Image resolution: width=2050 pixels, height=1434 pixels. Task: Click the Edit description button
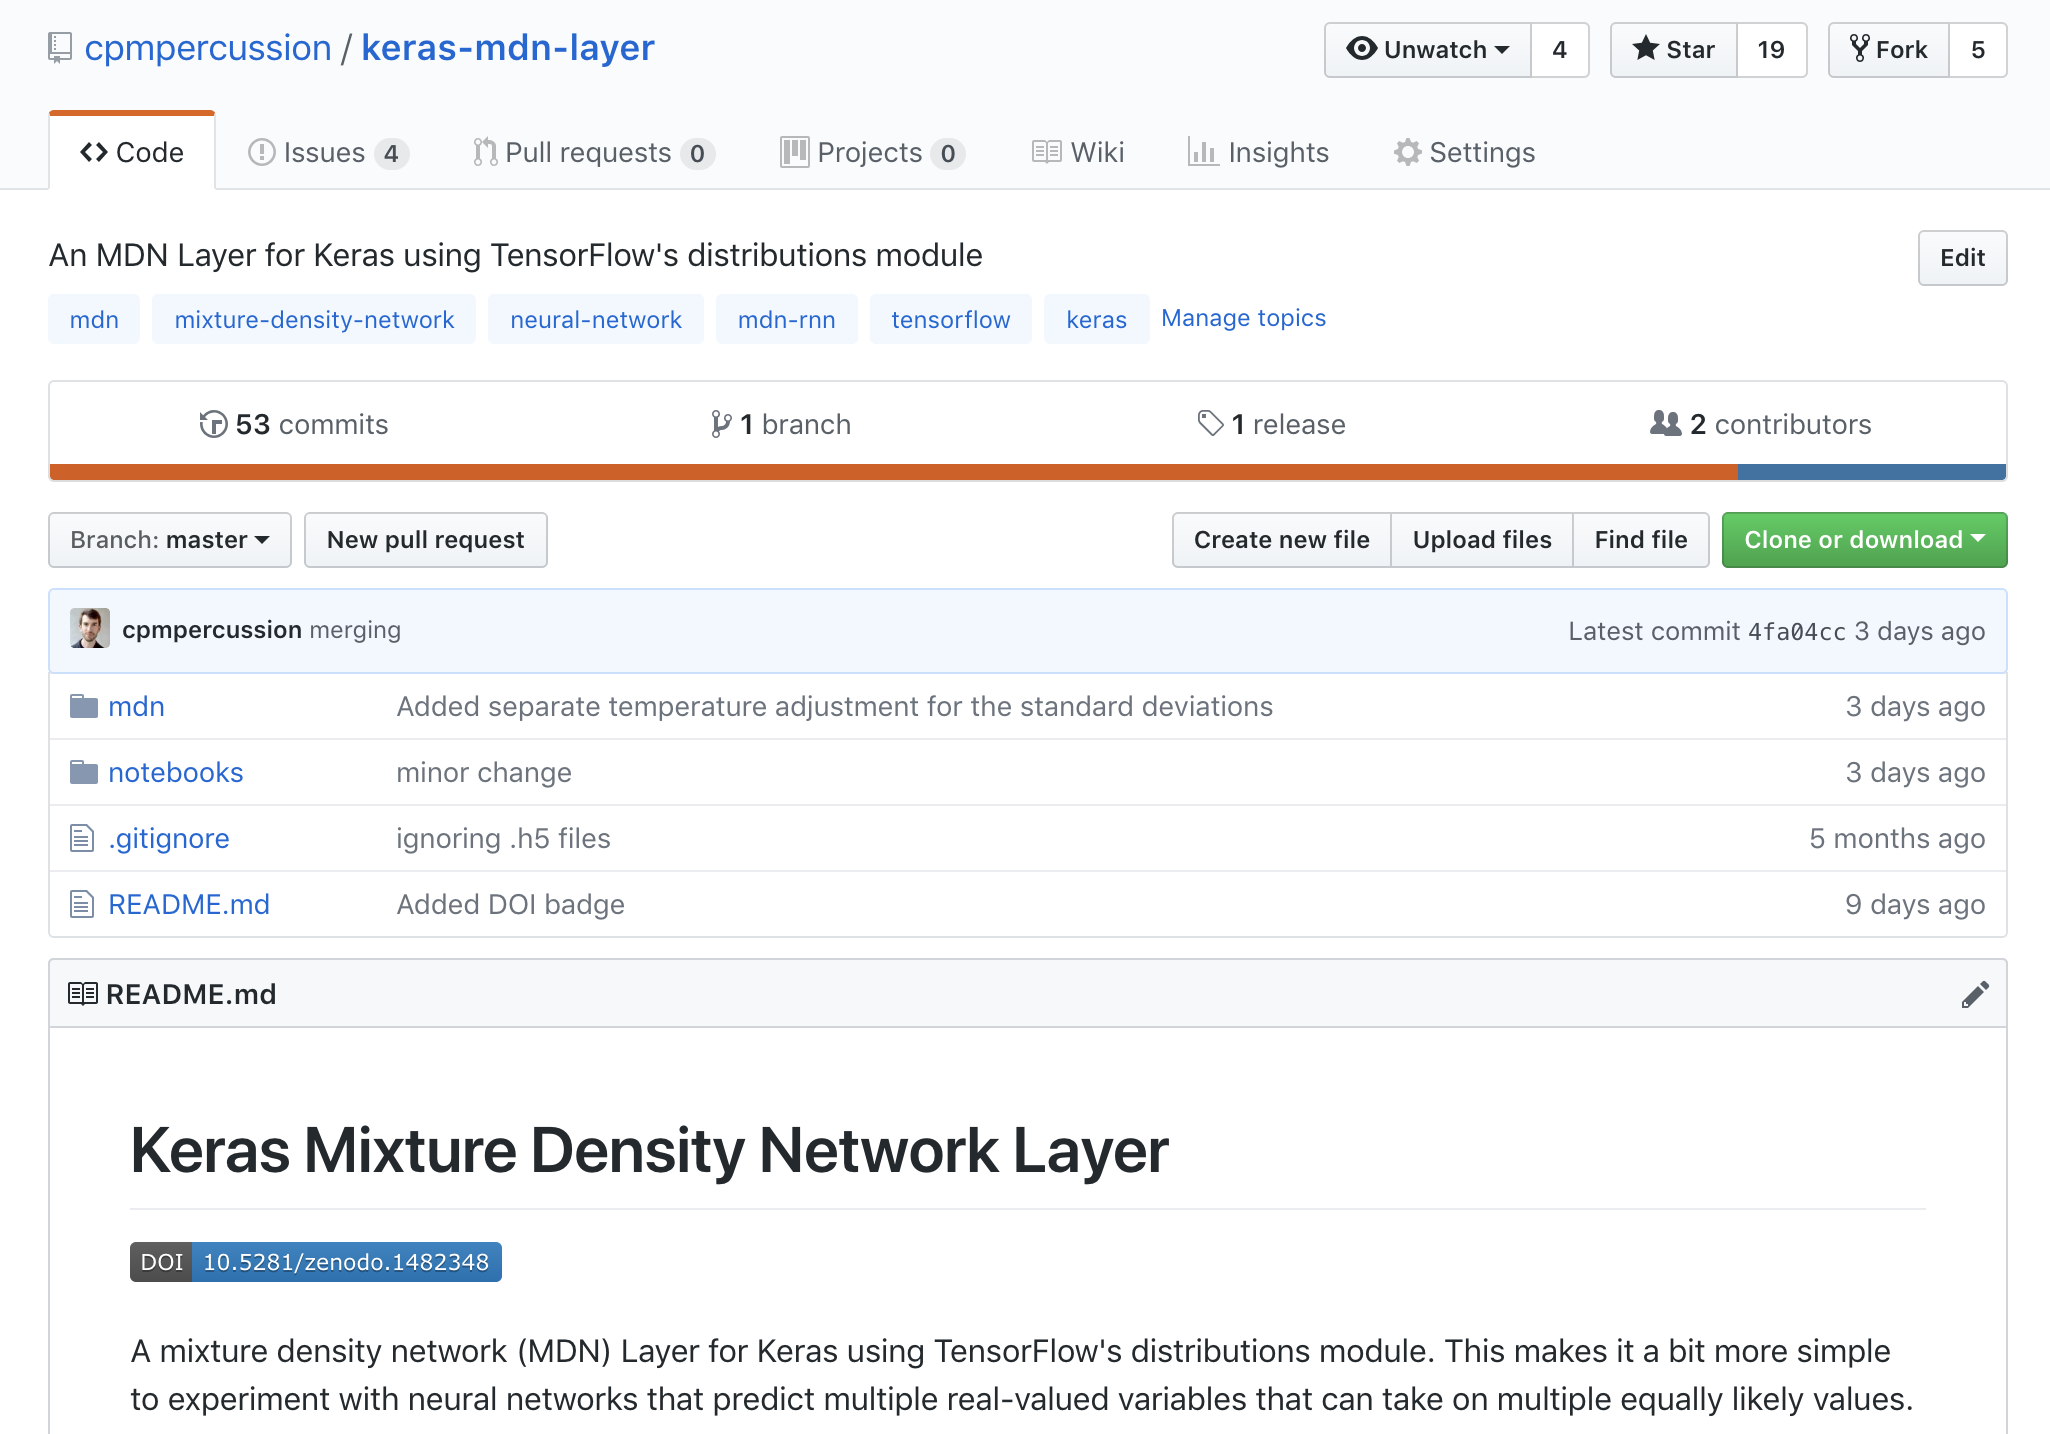pyautogui.click(x=1962, y=258)
